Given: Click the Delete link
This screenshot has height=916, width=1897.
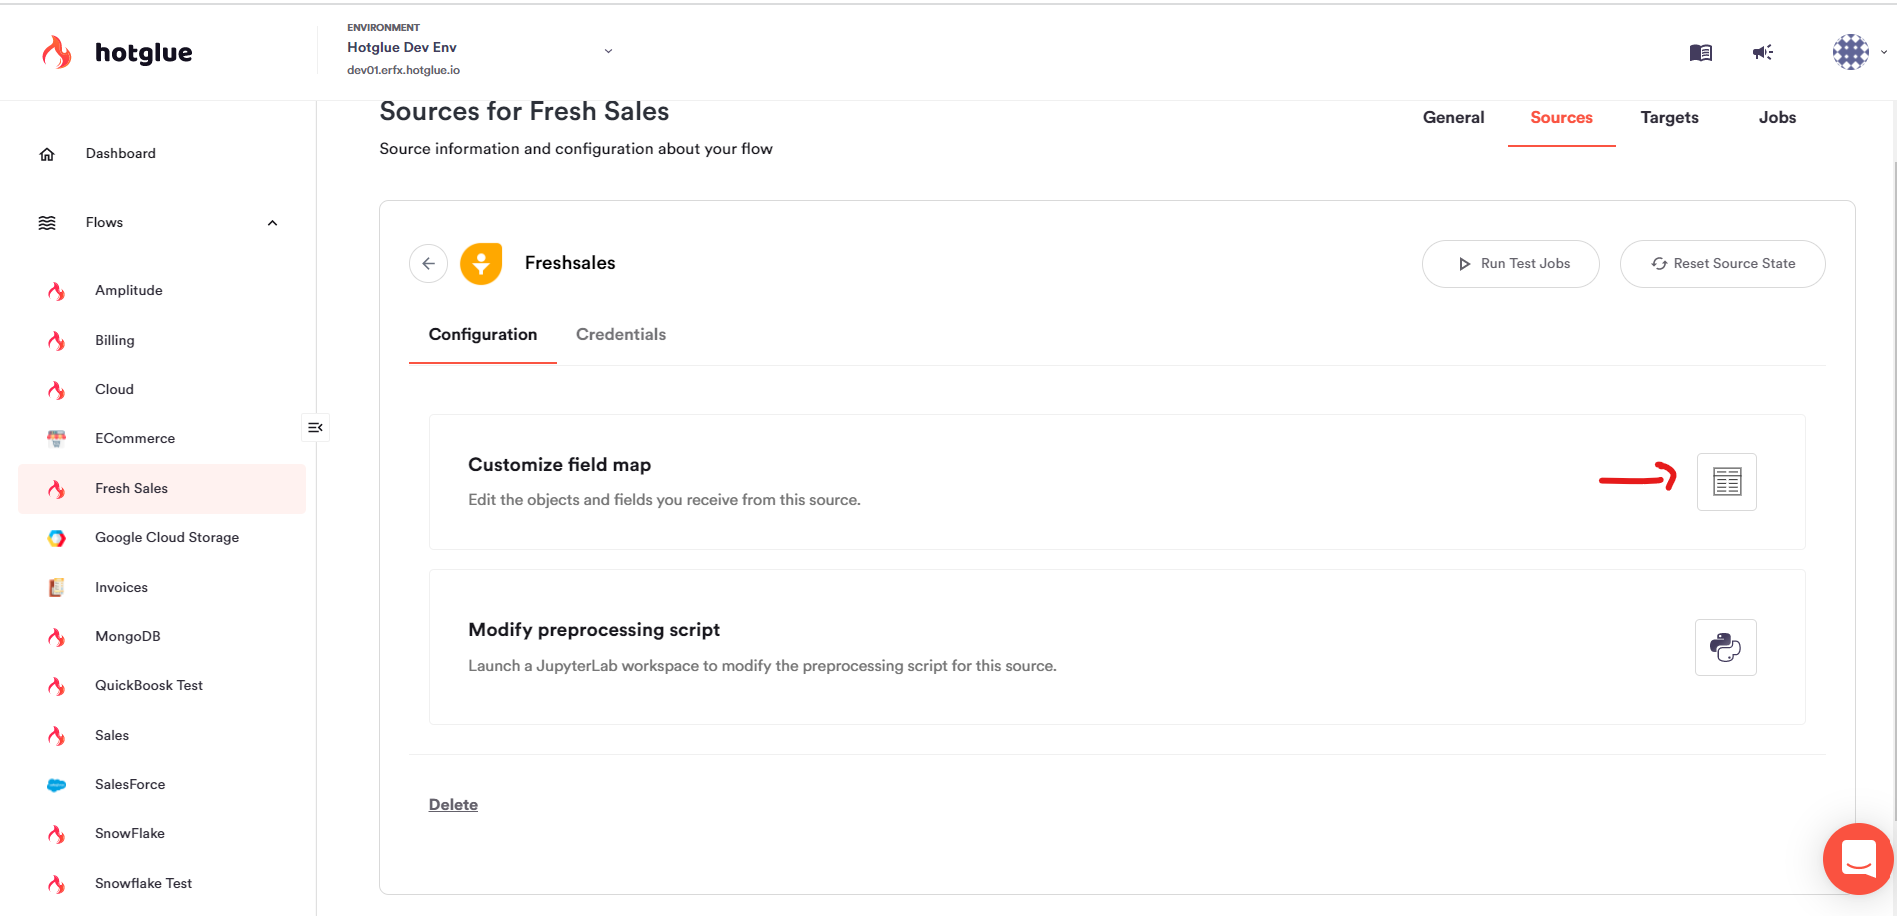Looking at the screenshot, I should (x=453, y=805).
